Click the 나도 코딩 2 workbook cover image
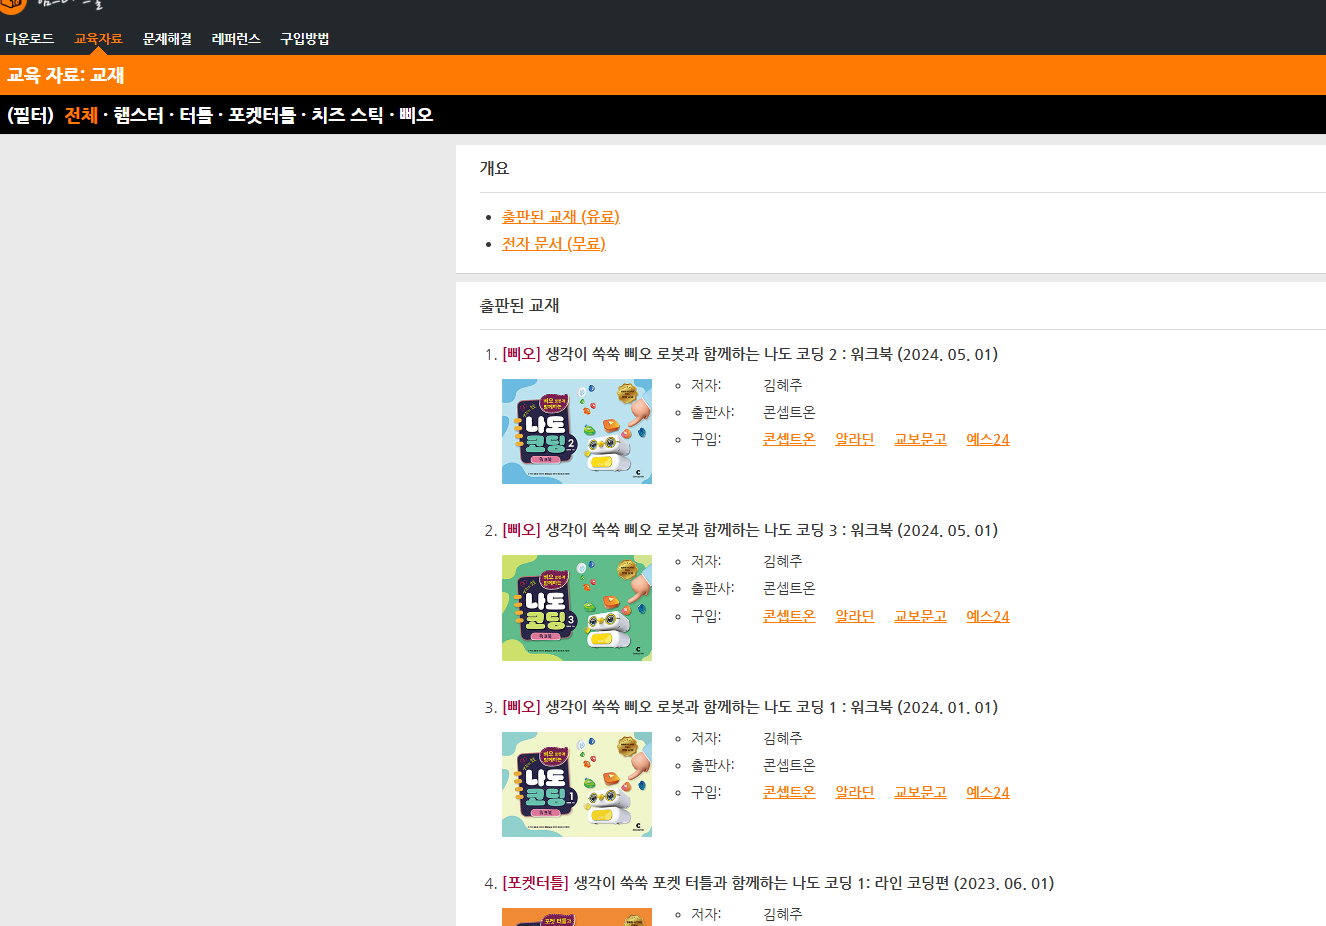The image size is (1326, 926). tap(577, 432)
